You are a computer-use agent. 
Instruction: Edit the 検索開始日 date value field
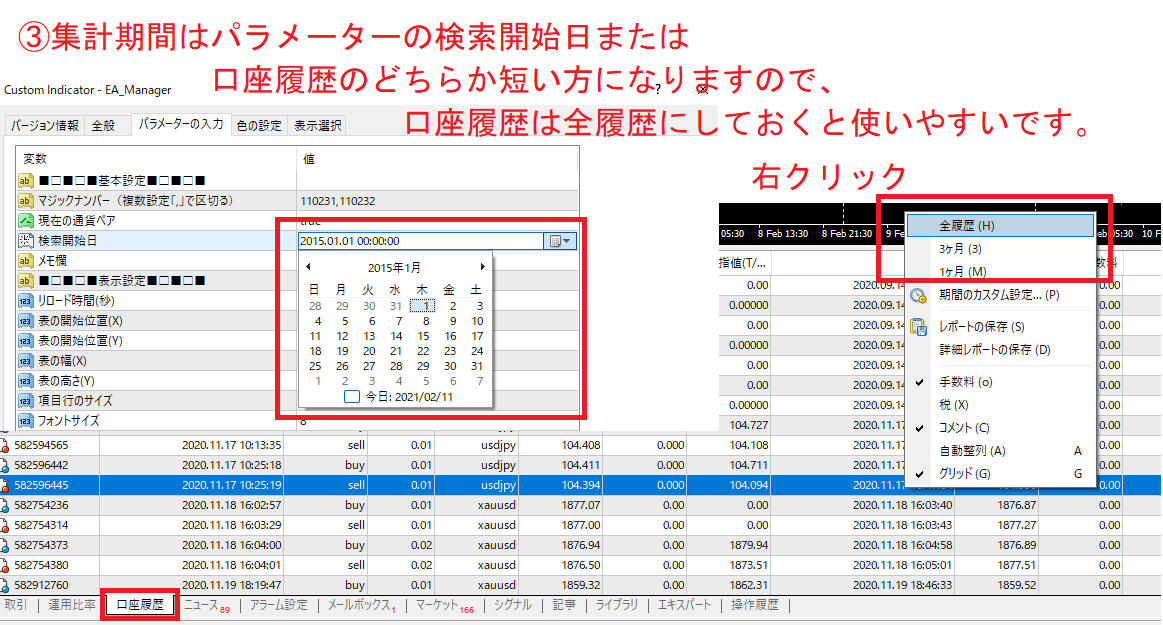click(x=421, y=241)
